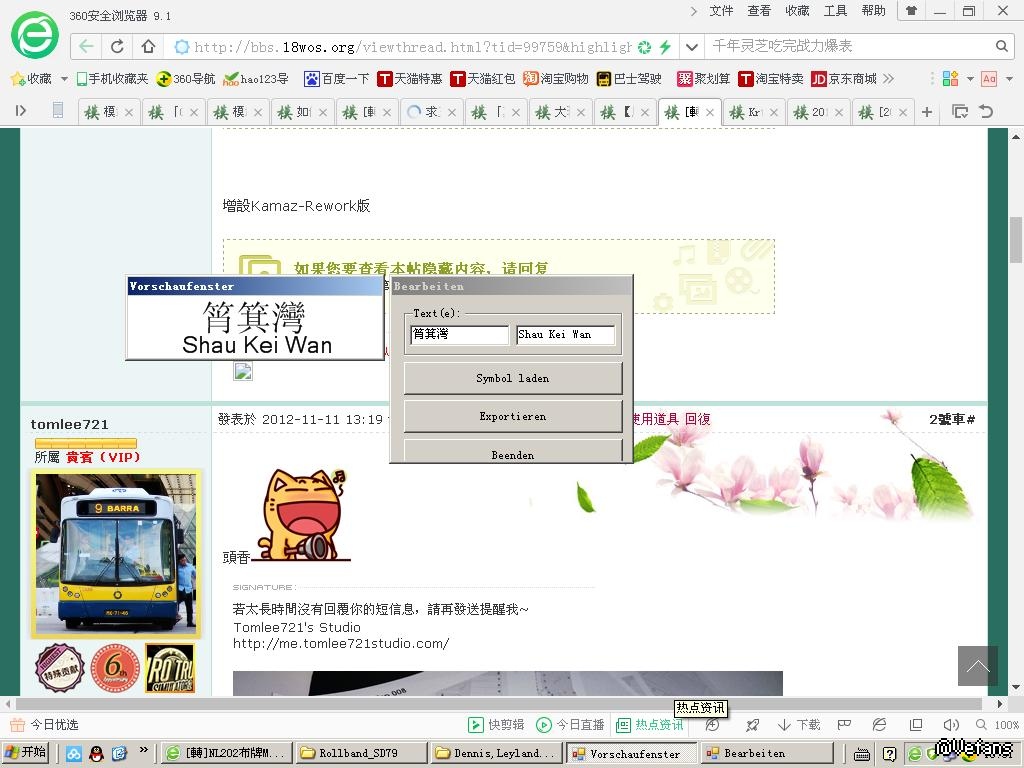Open the address bar dropdown arrow
The image size is (1024, 768).
click(x=691, y=47)
